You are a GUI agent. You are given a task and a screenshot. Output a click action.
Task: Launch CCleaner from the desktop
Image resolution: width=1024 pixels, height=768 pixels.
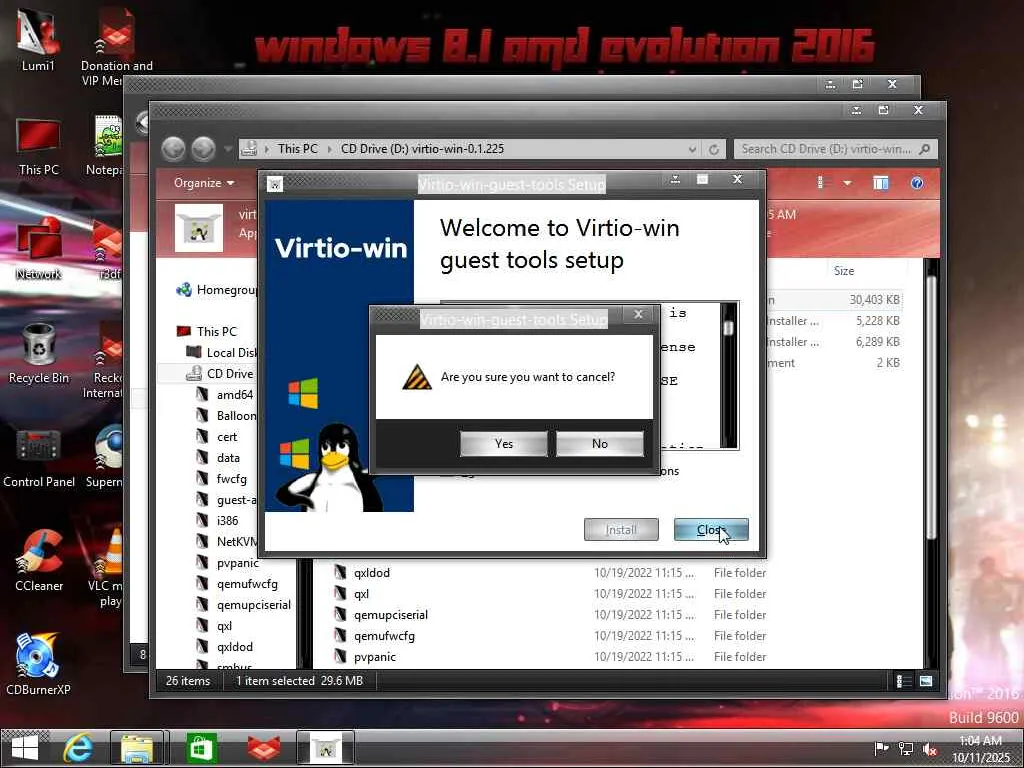(x=39, y=561)
